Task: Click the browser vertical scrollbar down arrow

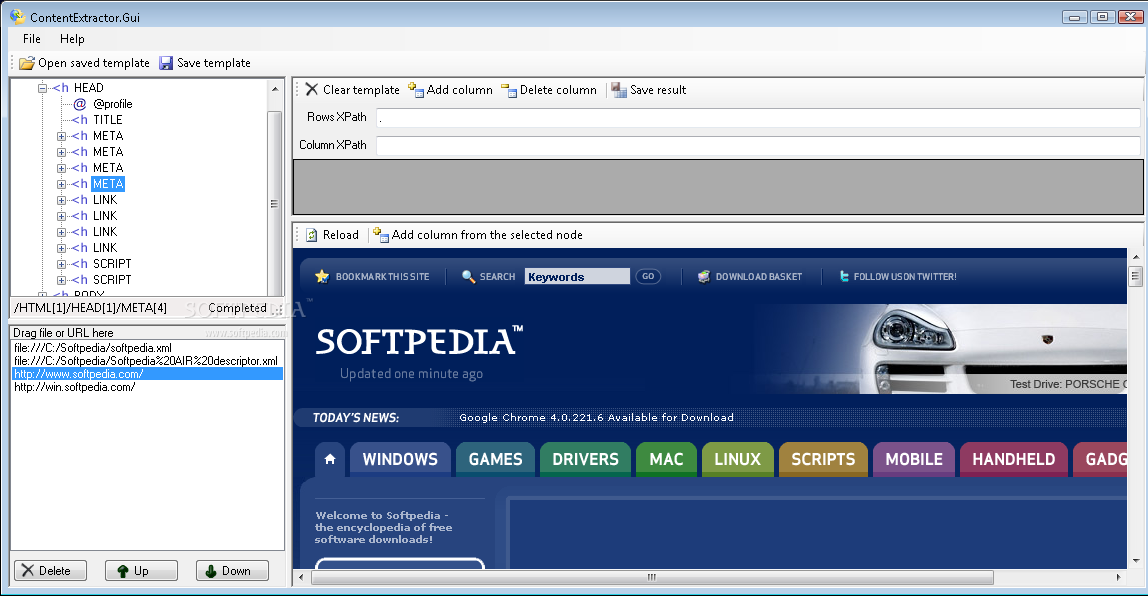Action: click(1136, 562)
